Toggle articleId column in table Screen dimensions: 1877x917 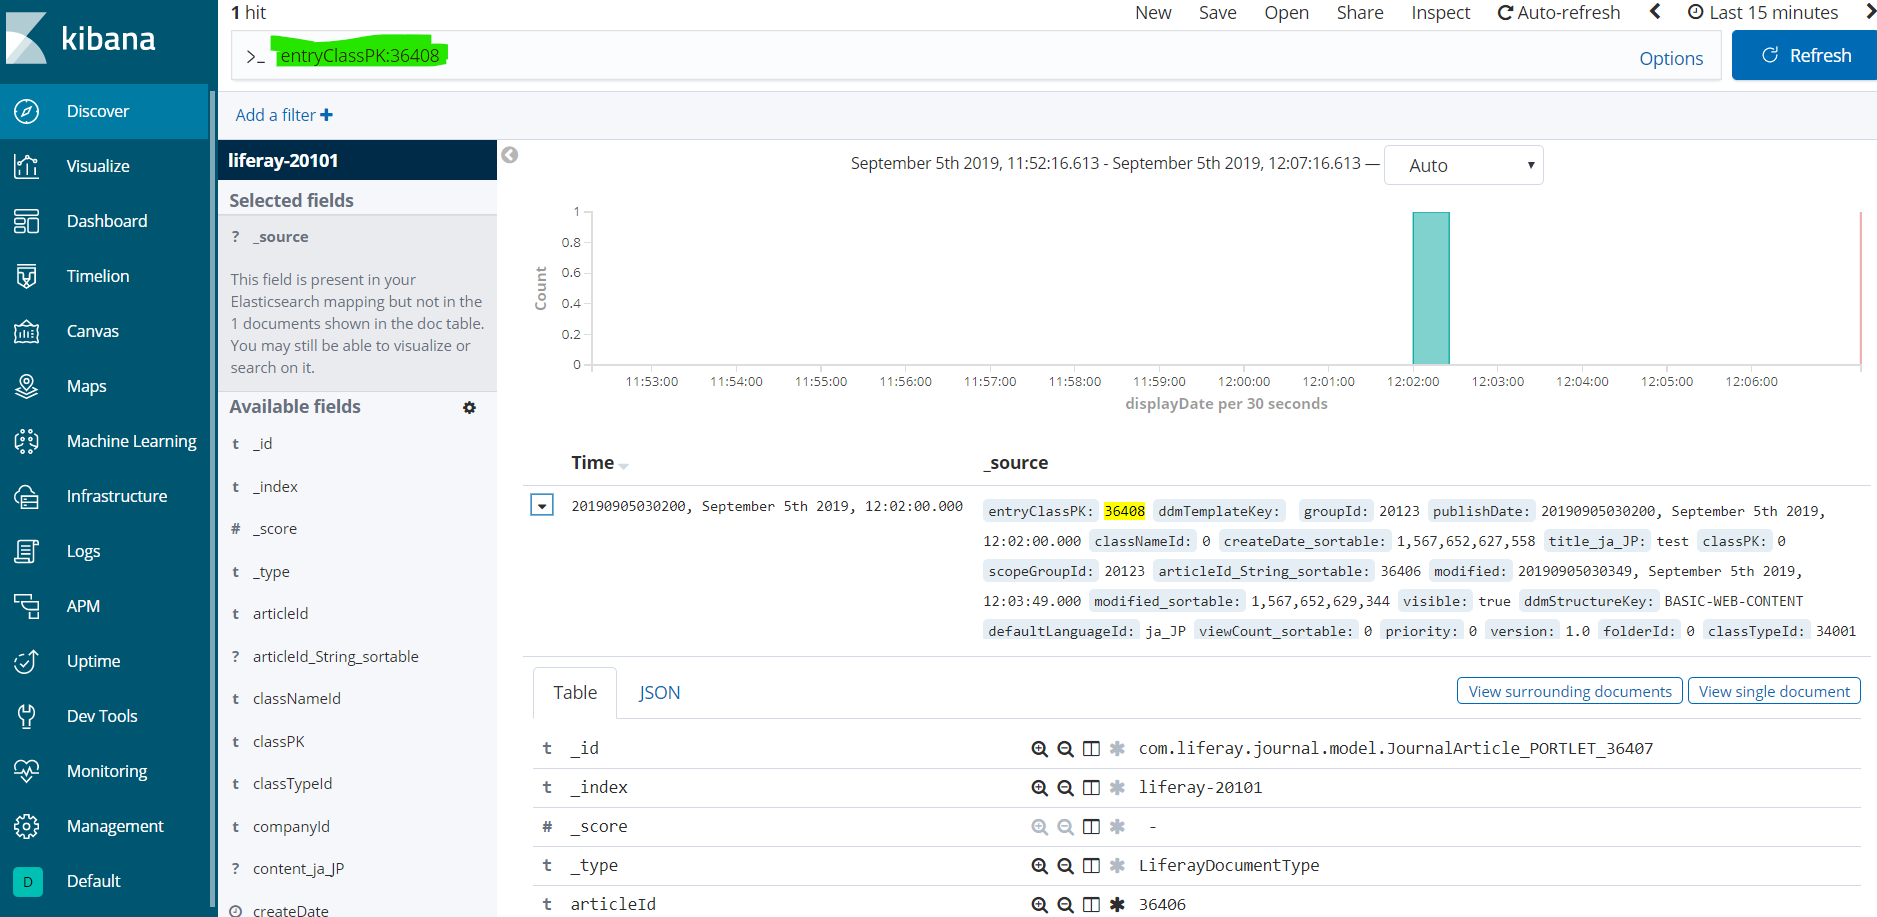click(x=1092, y=905)
